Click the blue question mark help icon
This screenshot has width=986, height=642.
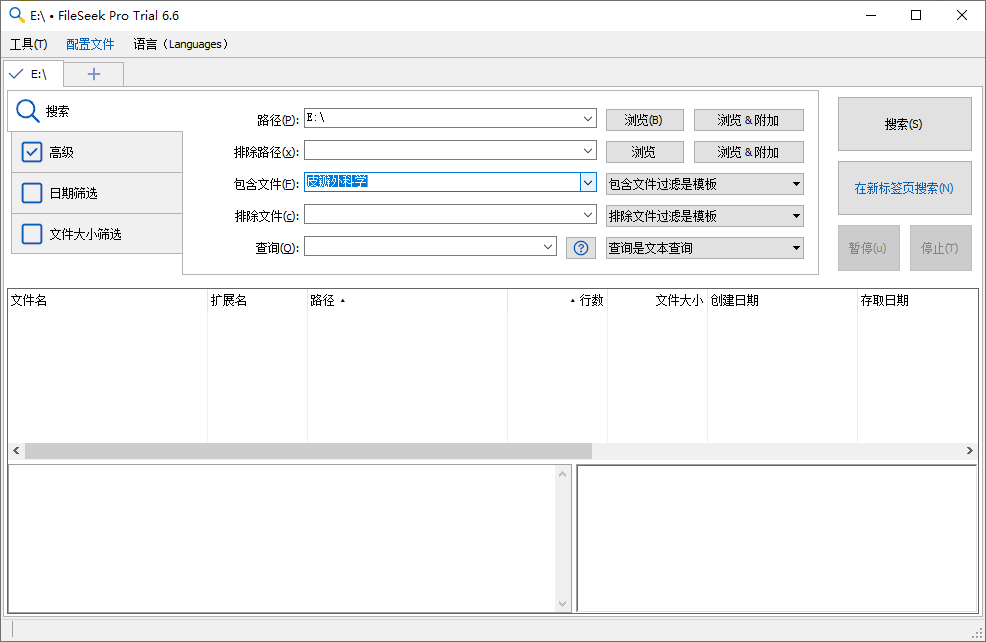pyautogui.click(x=581, y=248)
